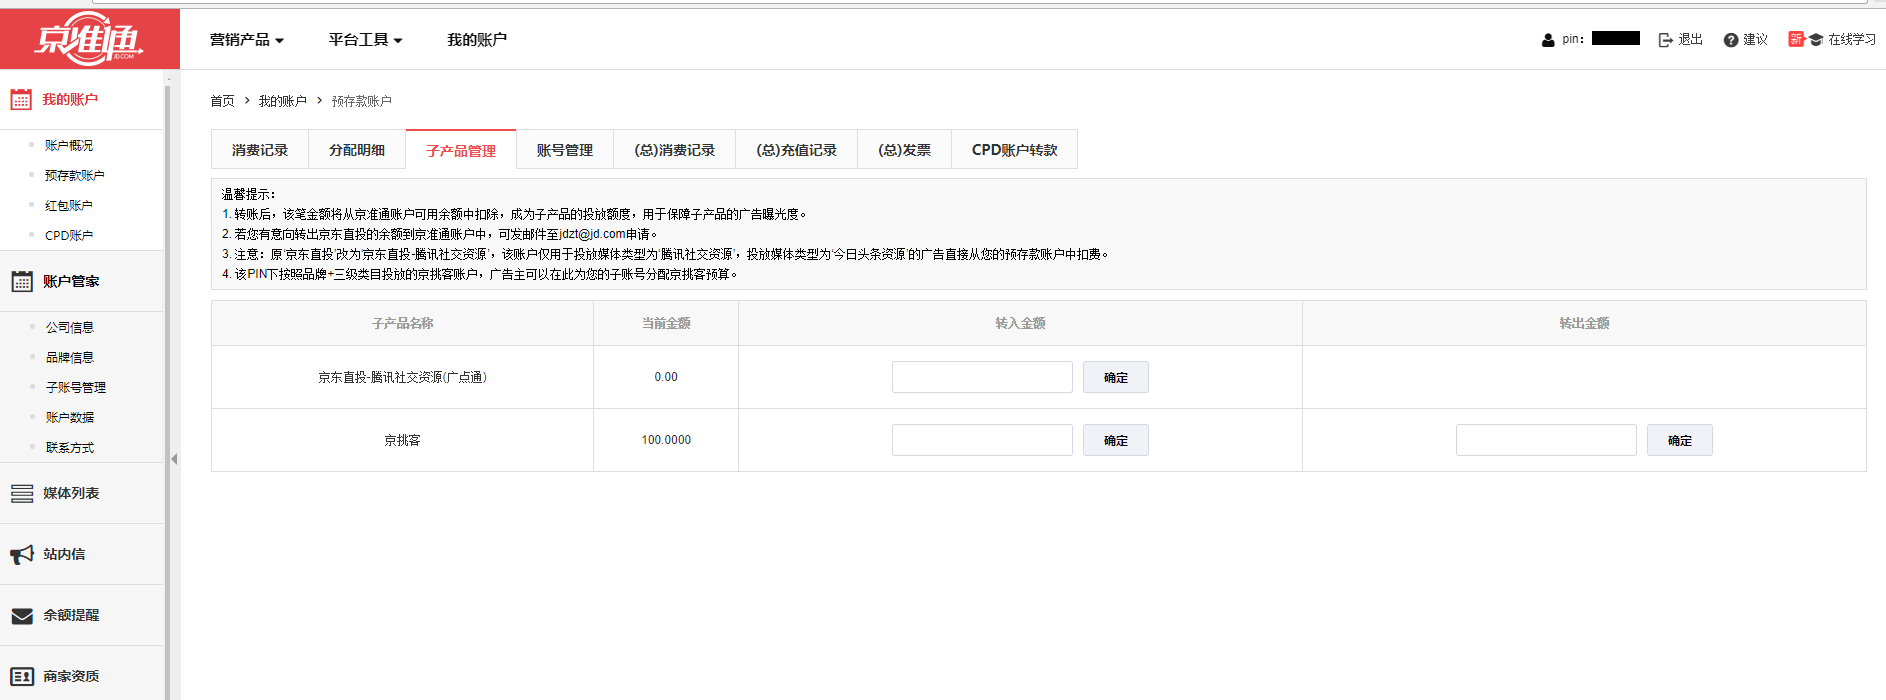The width and height of the screenshot is (1886, 700).
Task: Click the 媒体列表 sidebar label
Action: [x=71, y=494]
